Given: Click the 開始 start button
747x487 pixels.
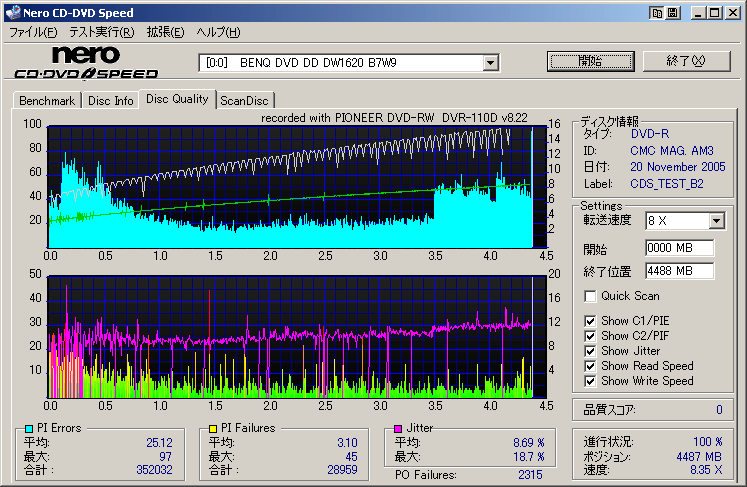Looking at the screenshot, I should pos(591,61).
